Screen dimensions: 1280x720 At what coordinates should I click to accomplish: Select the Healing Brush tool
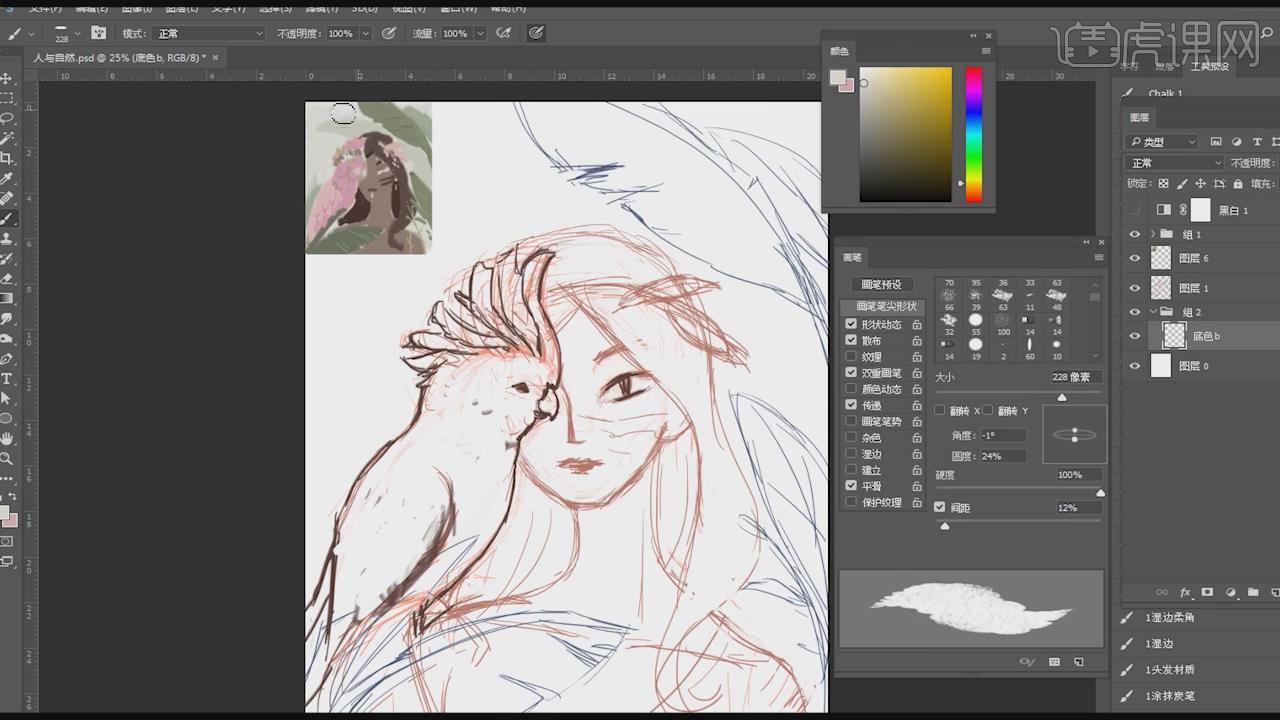tap(7, 198)
